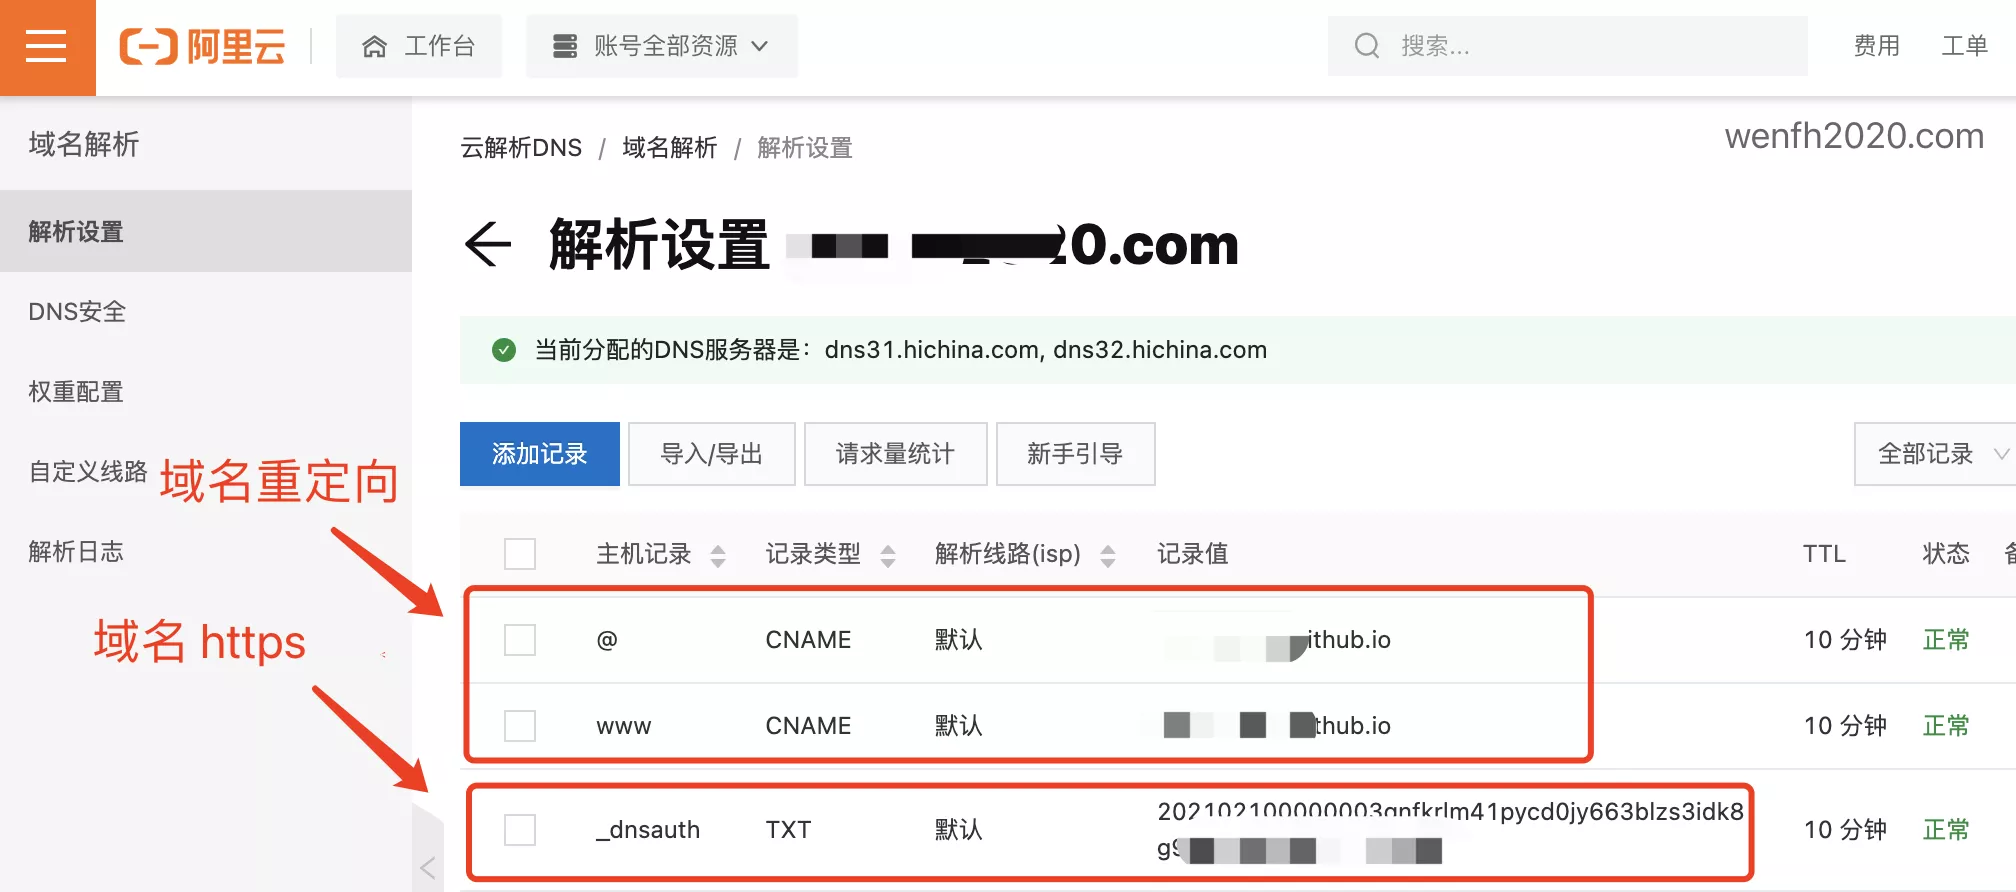The width and height of the screenshot is (2016, 892).
Task: Open the 导入/导出 button
Action: (712, 454)
